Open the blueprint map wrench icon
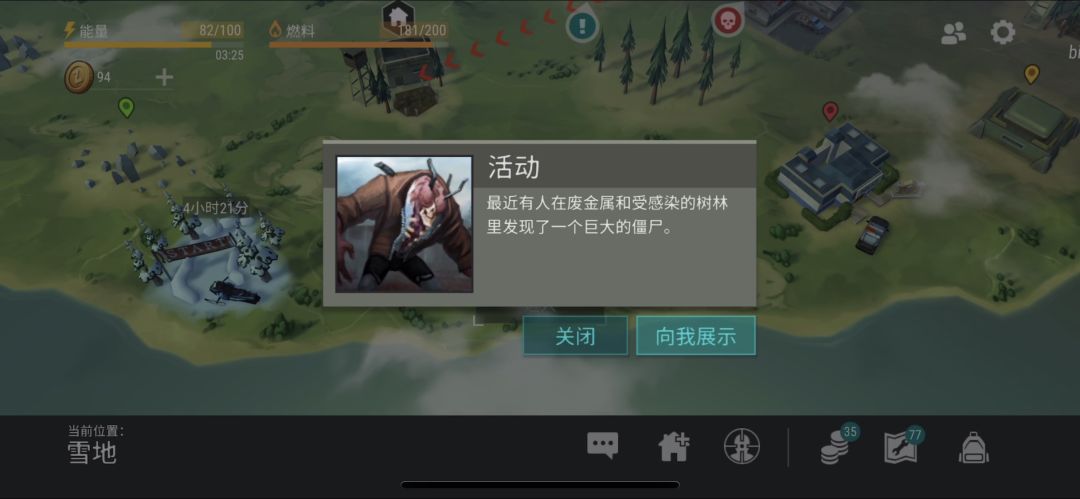 pos(904,446)
